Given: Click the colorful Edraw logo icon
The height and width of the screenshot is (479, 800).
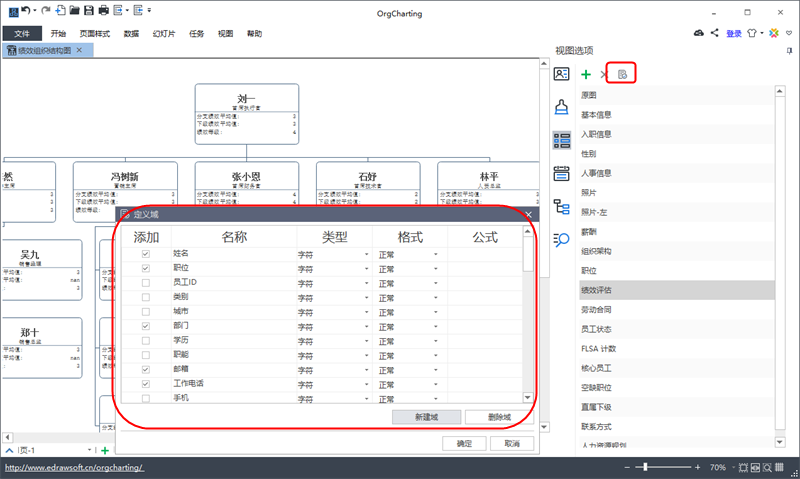Looking at the screenshot, I should coord(774,33).
